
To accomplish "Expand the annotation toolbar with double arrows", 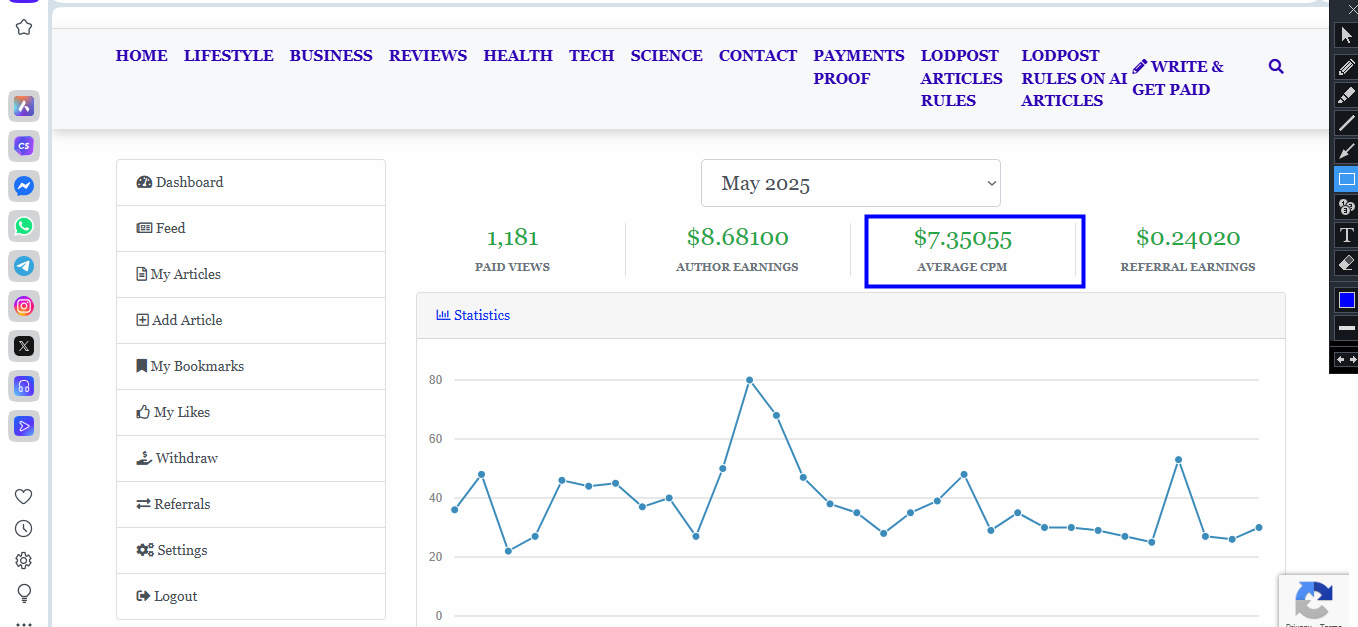I will [1346, 359].
